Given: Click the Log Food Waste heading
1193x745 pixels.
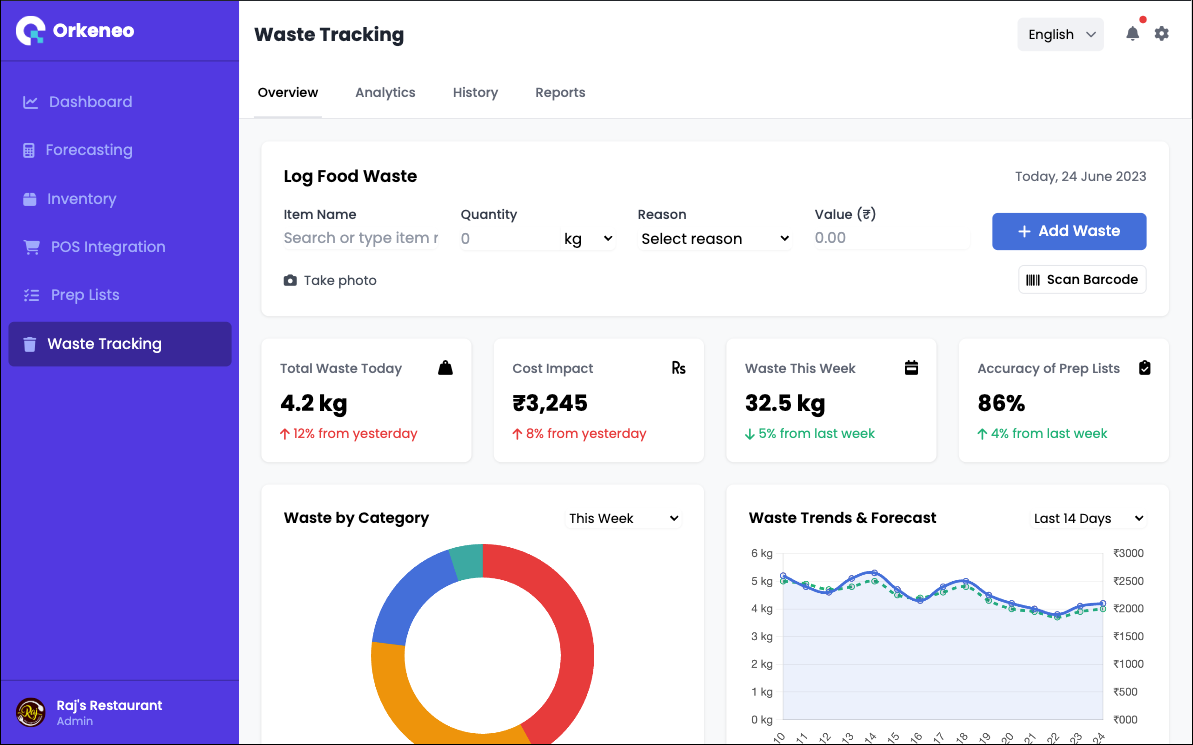Looking at the screenshot, I should point(350,177).
